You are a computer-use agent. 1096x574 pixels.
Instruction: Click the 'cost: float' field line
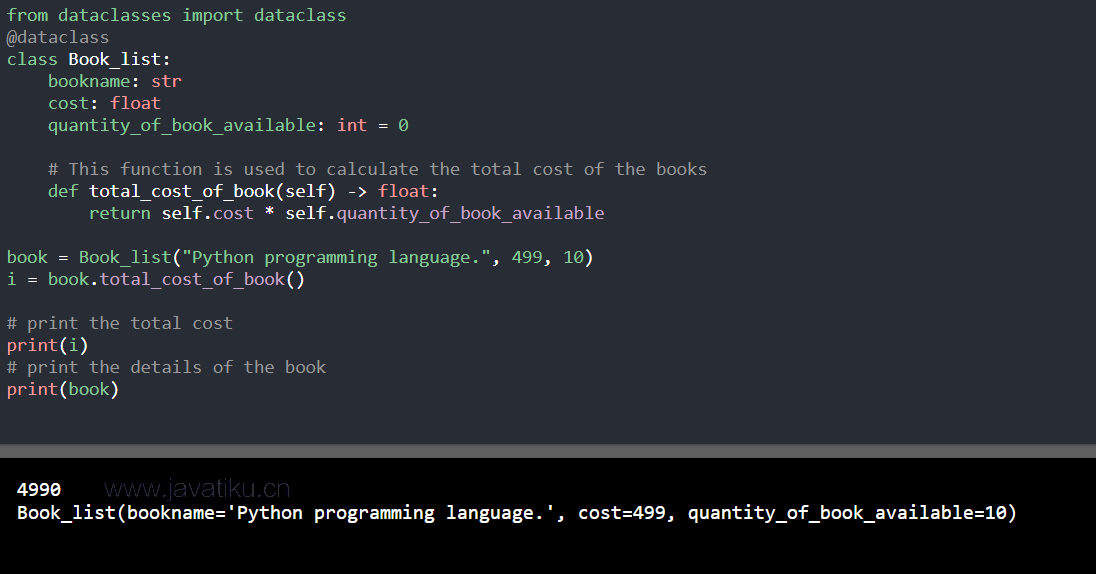point(104,103)
